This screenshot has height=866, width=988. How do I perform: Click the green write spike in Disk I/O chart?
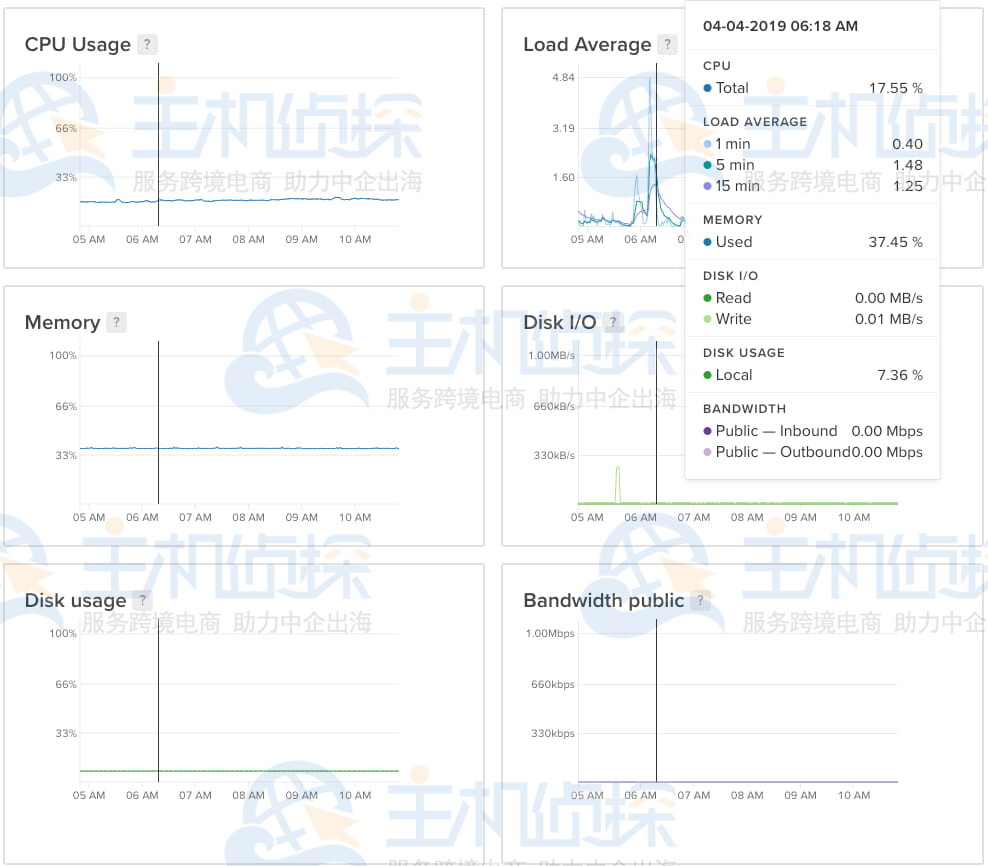(x=618, y=480)
